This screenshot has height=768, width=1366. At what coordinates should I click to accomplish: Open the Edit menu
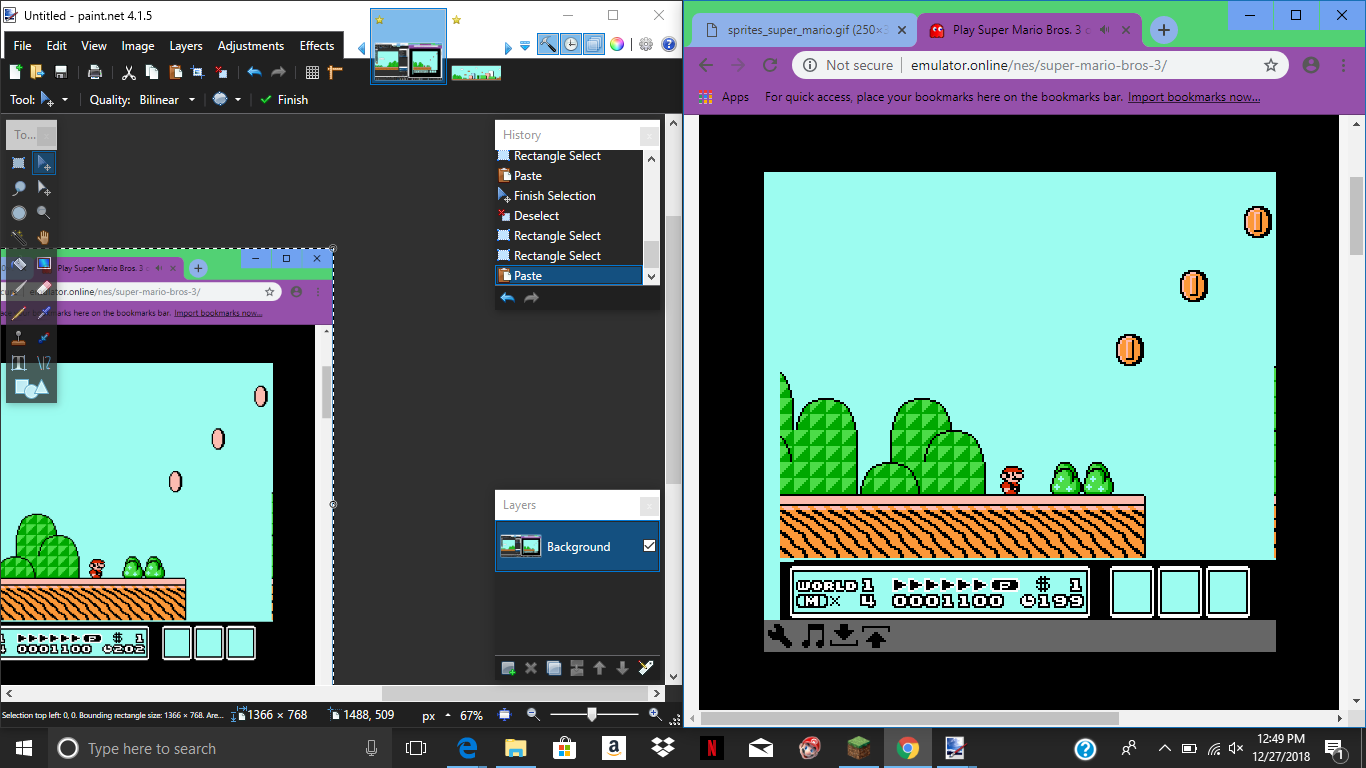(57, 46)
